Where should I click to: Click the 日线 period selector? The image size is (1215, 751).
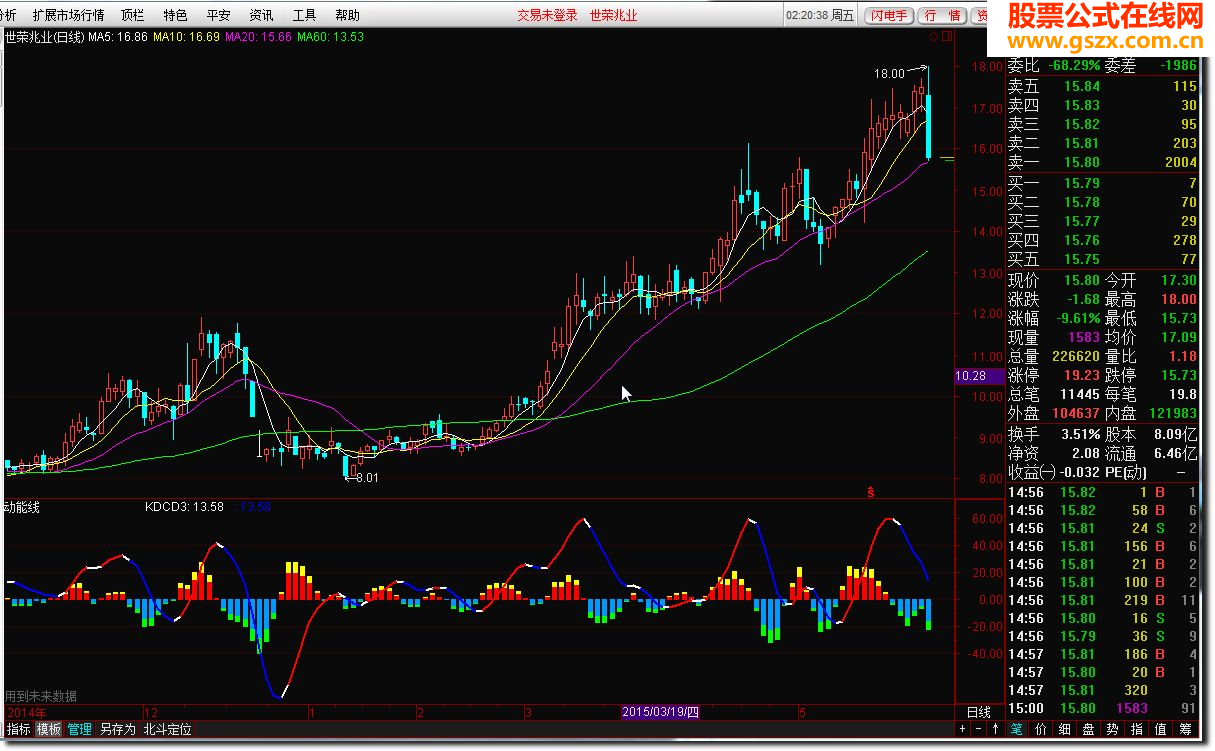pyautogui.click(x=979, y=712)
